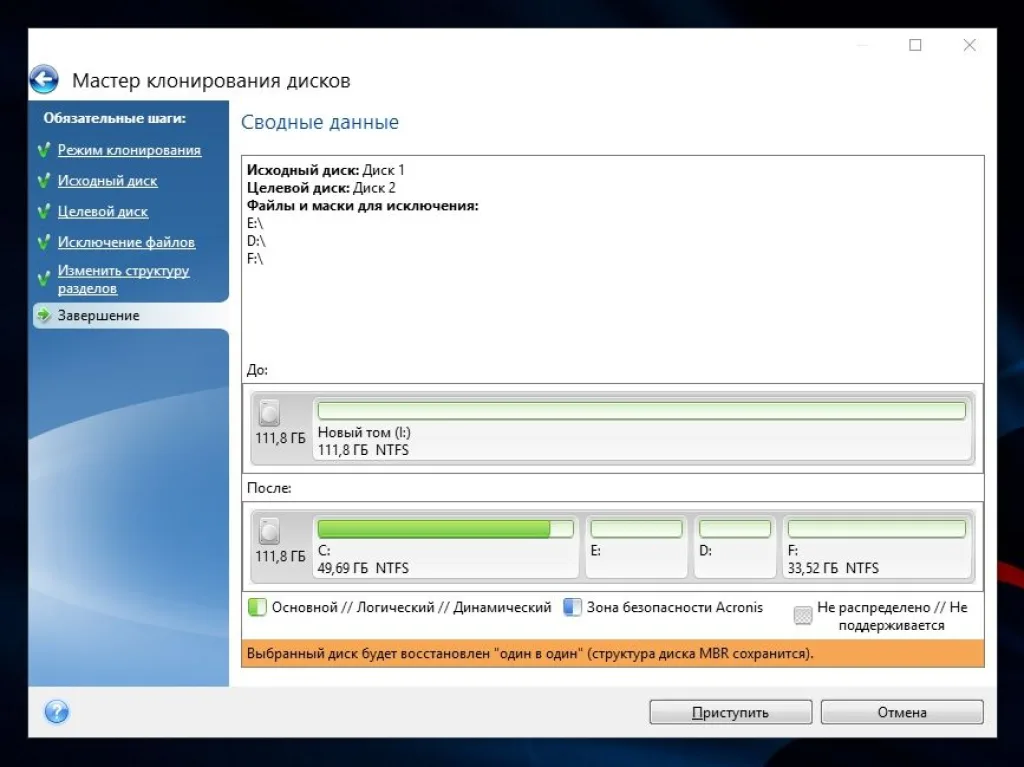The image size is (1024, 767).
Task: Click the gray Не распределено legend swatch
Action: pyautogui.click(x=803, y=615)
